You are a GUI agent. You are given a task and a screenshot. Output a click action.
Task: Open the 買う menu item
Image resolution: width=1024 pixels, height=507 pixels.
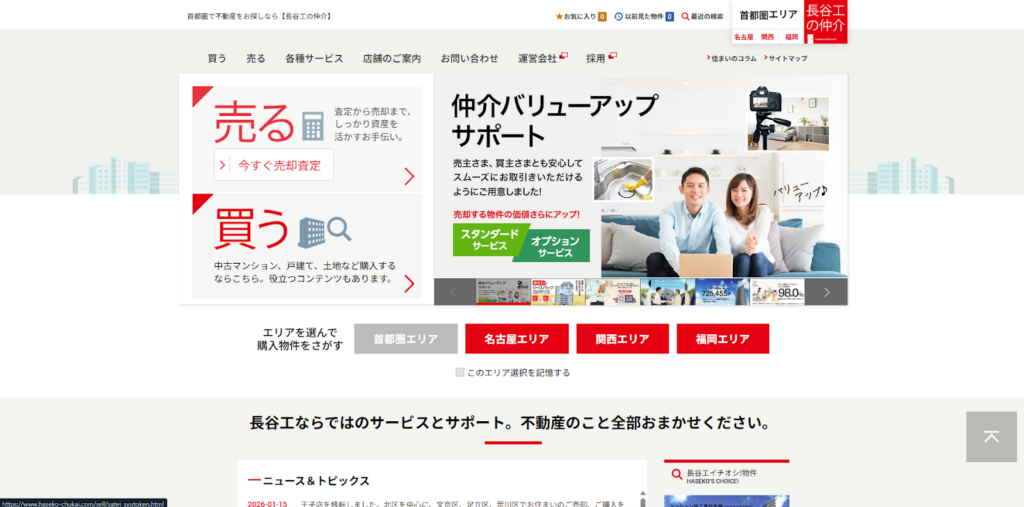click(217, 58)
